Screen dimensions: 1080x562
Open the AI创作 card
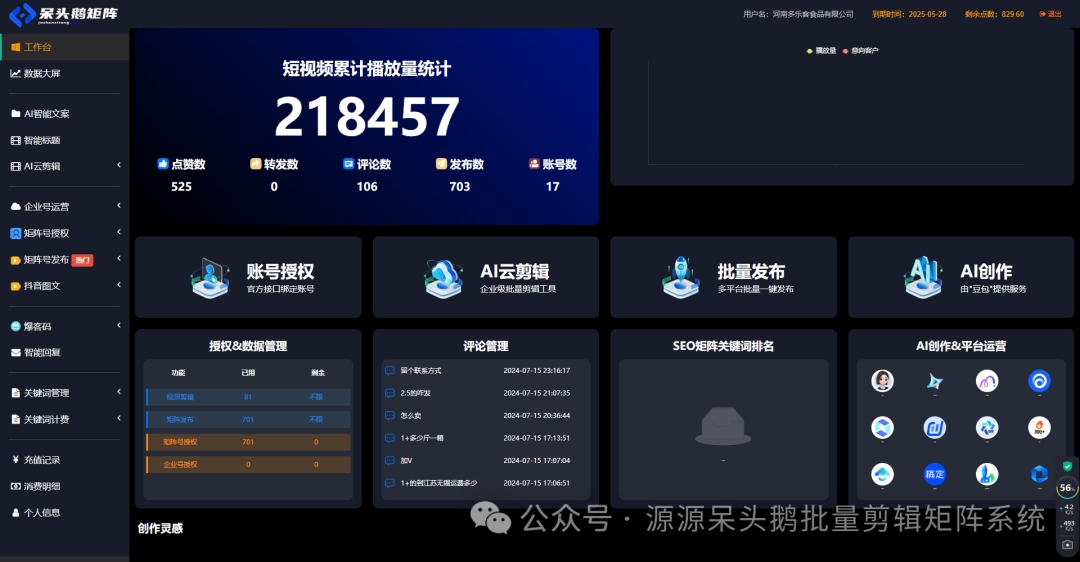[961, 277]
